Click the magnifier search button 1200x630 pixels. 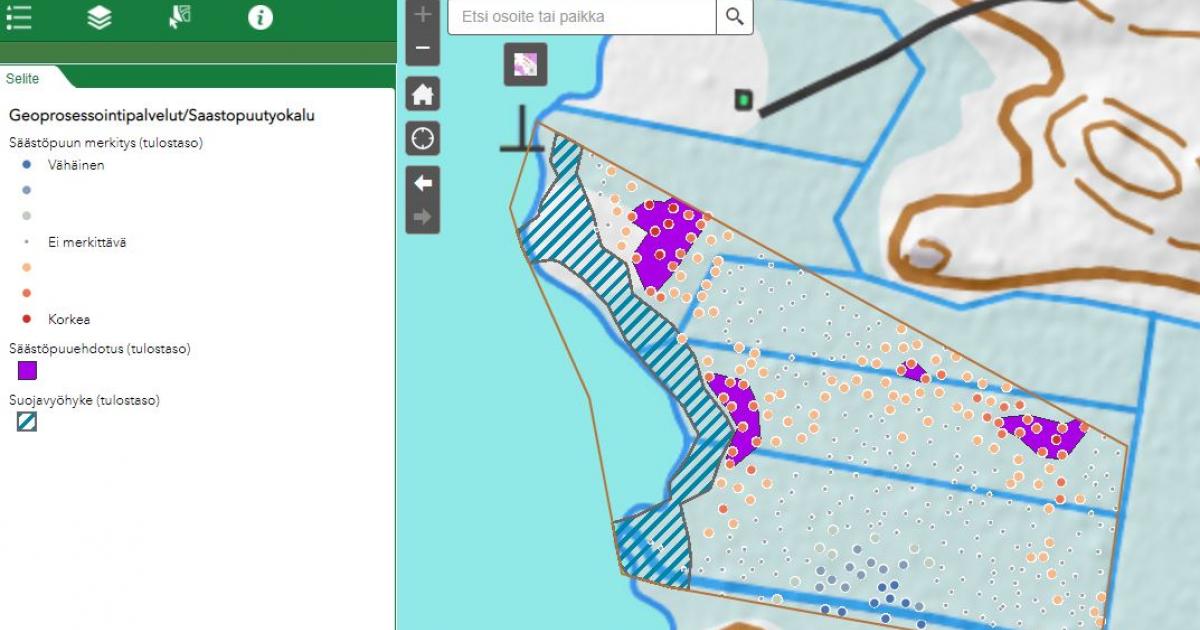pyautogui.click(x=735, y=17)
